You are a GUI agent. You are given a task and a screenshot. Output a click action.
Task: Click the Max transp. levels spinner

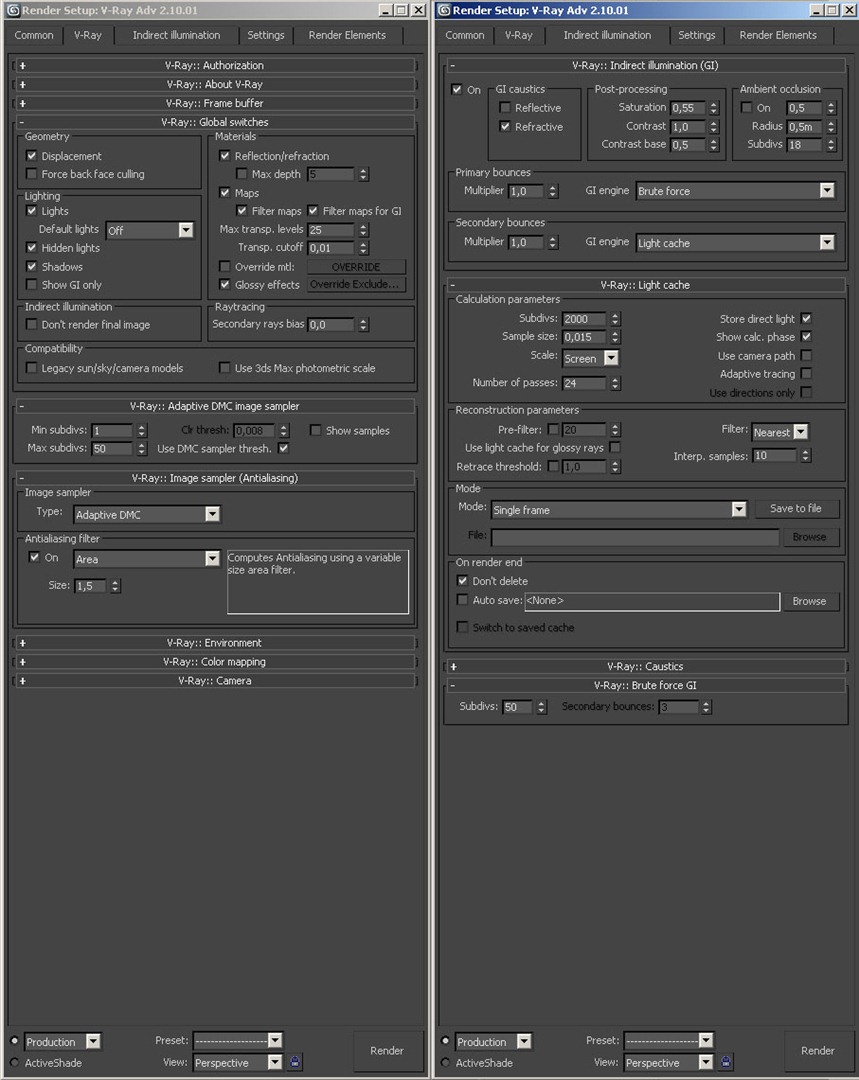click(x=364, y=230)
